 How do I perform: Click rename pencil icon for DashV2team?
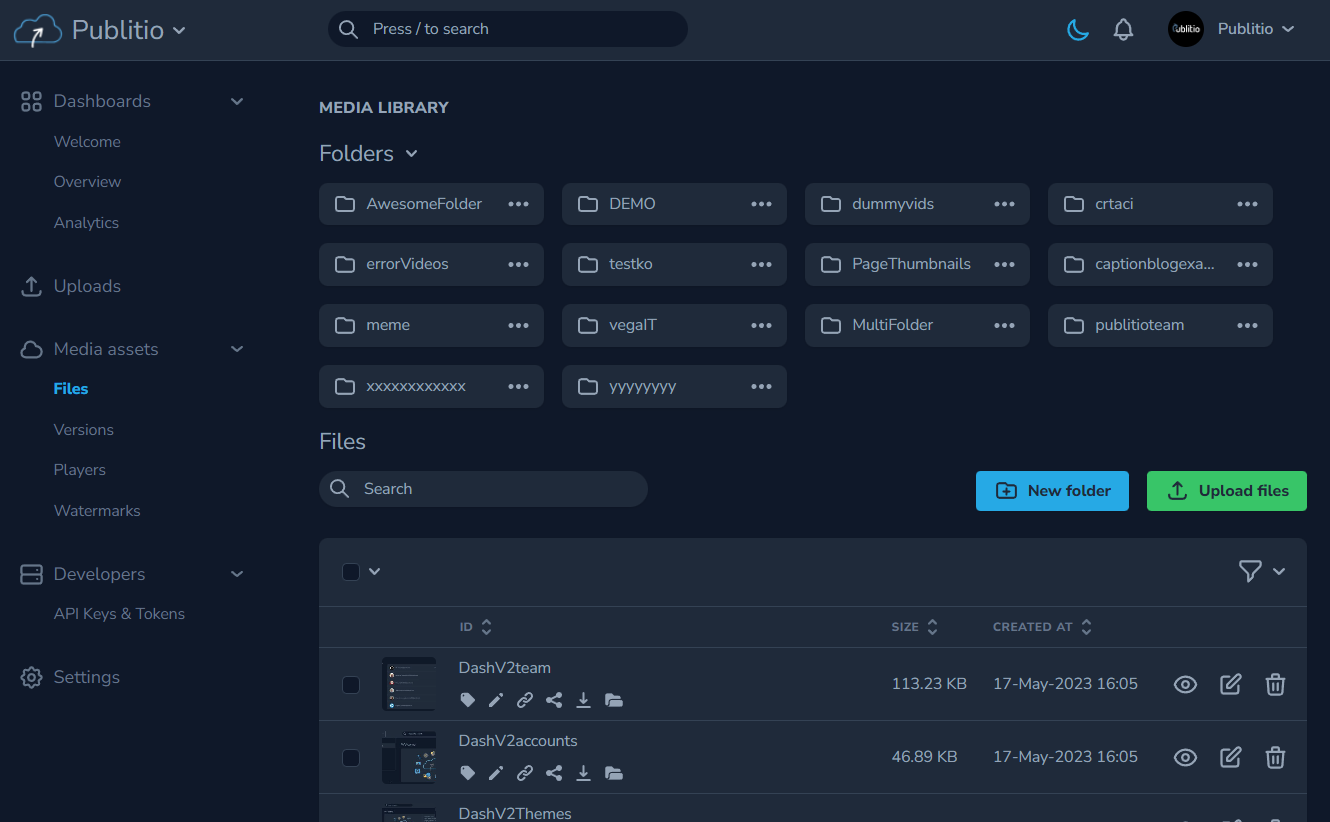pyautogui.click(x=496, y=700)
